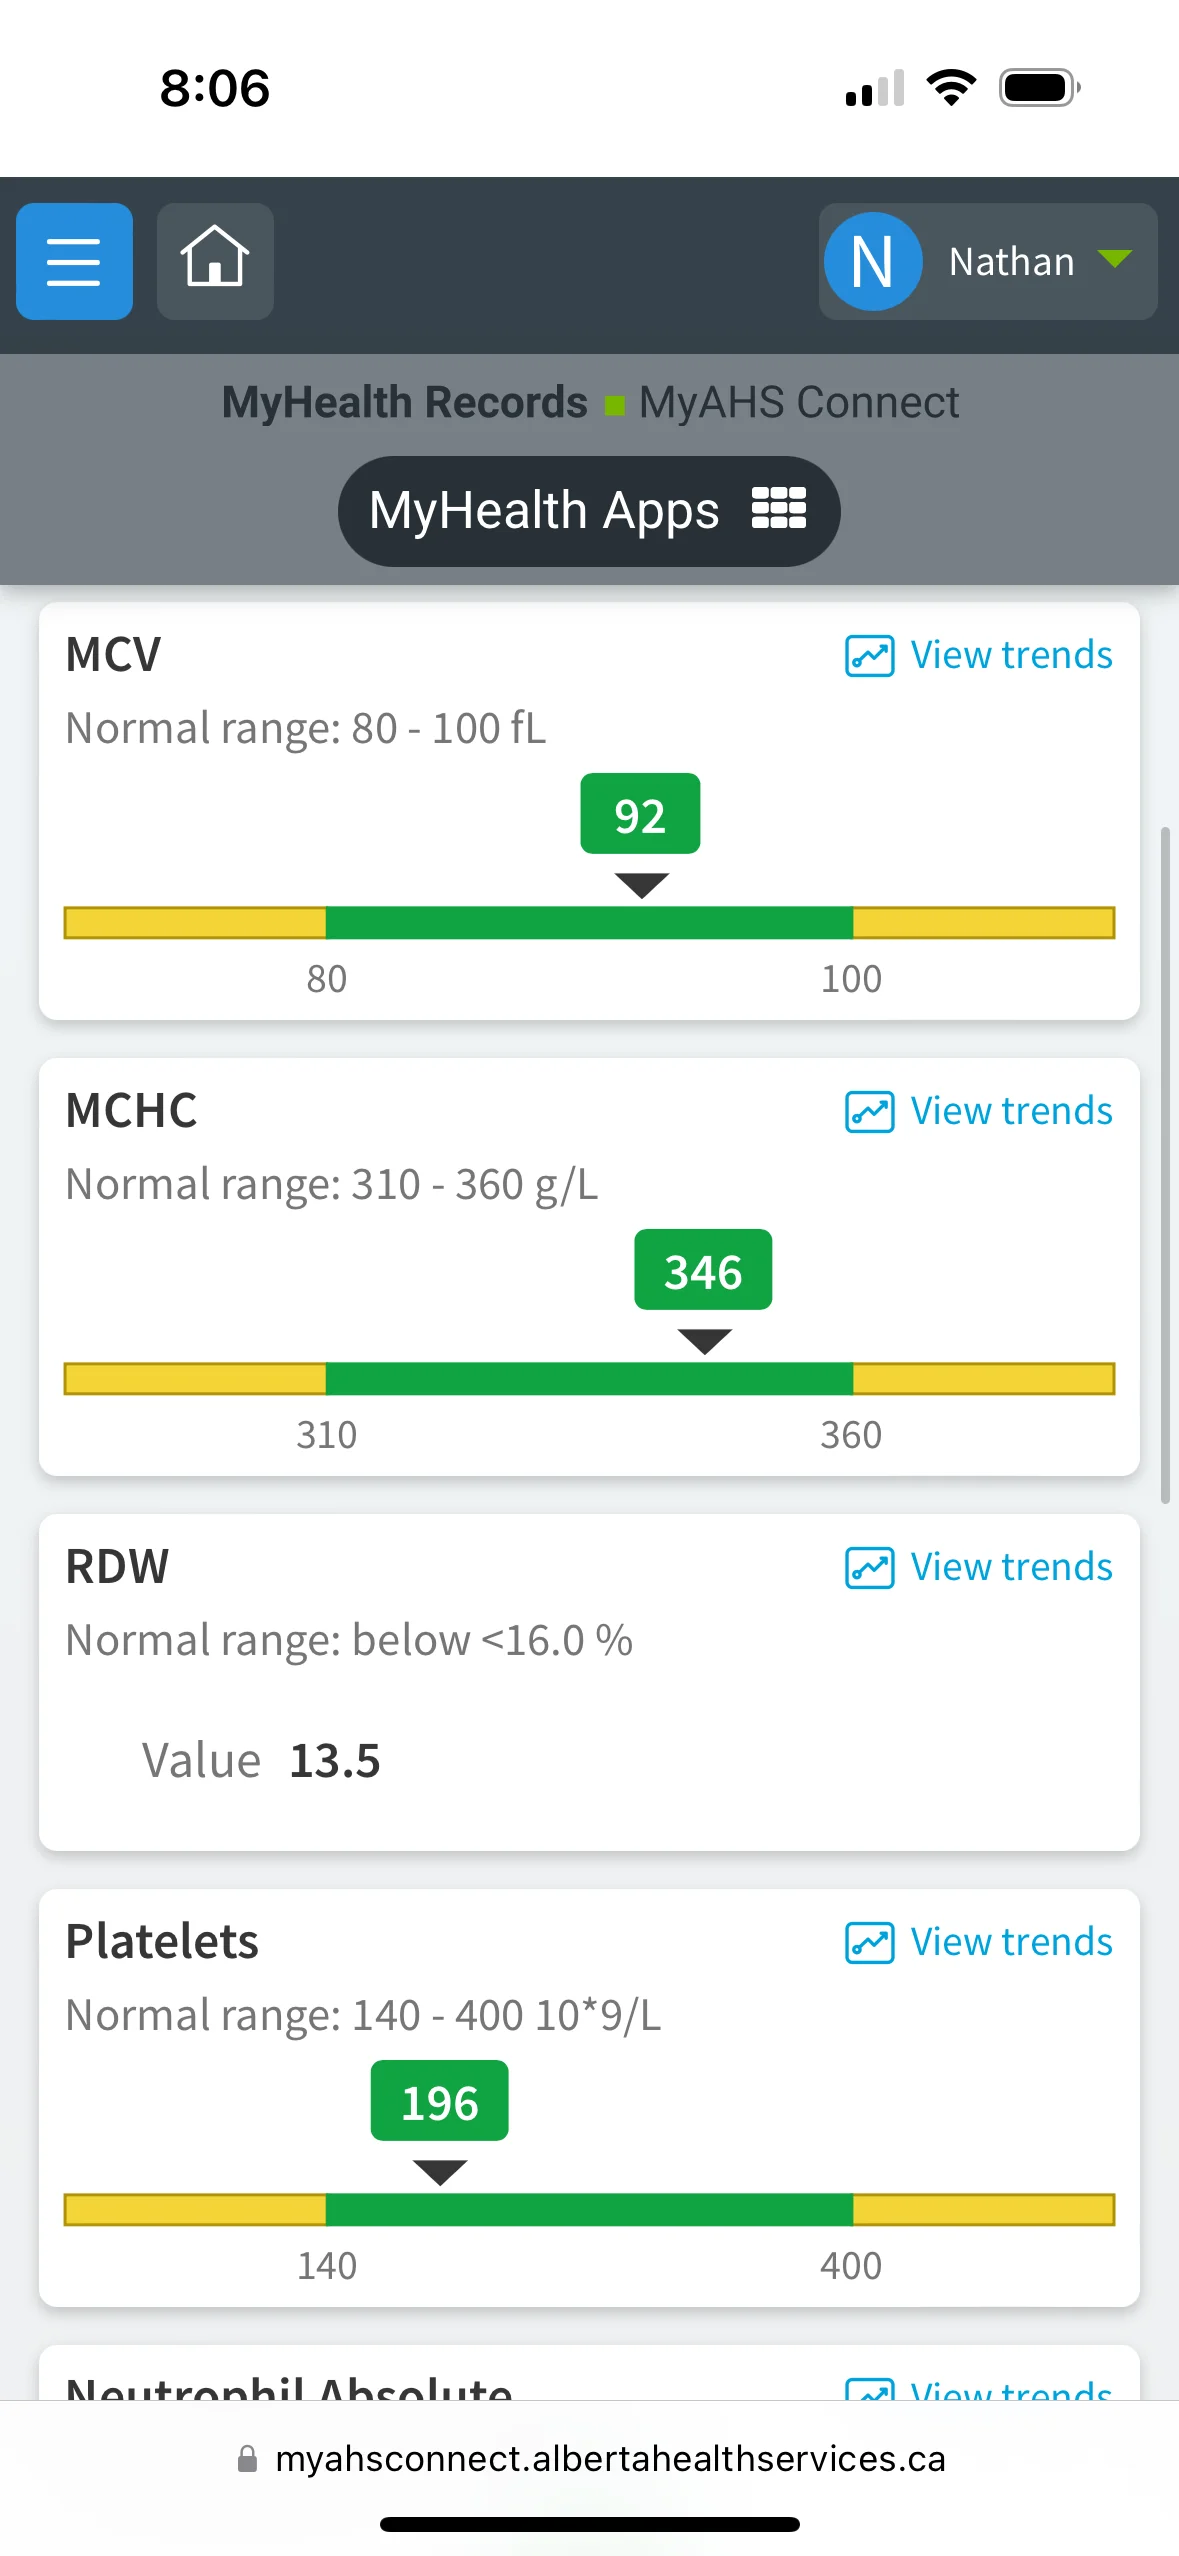Click the RDW trend chart icon
The image size is (1179, 2556).
pyautogui.click(x=869, y=1568)
